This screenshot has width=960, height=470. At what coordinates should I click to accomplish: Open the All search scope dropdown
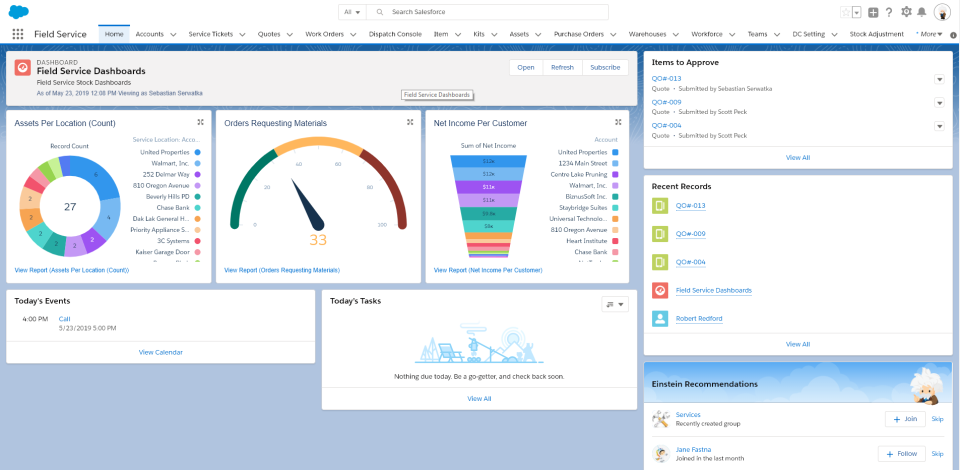[x=352, y=12]
